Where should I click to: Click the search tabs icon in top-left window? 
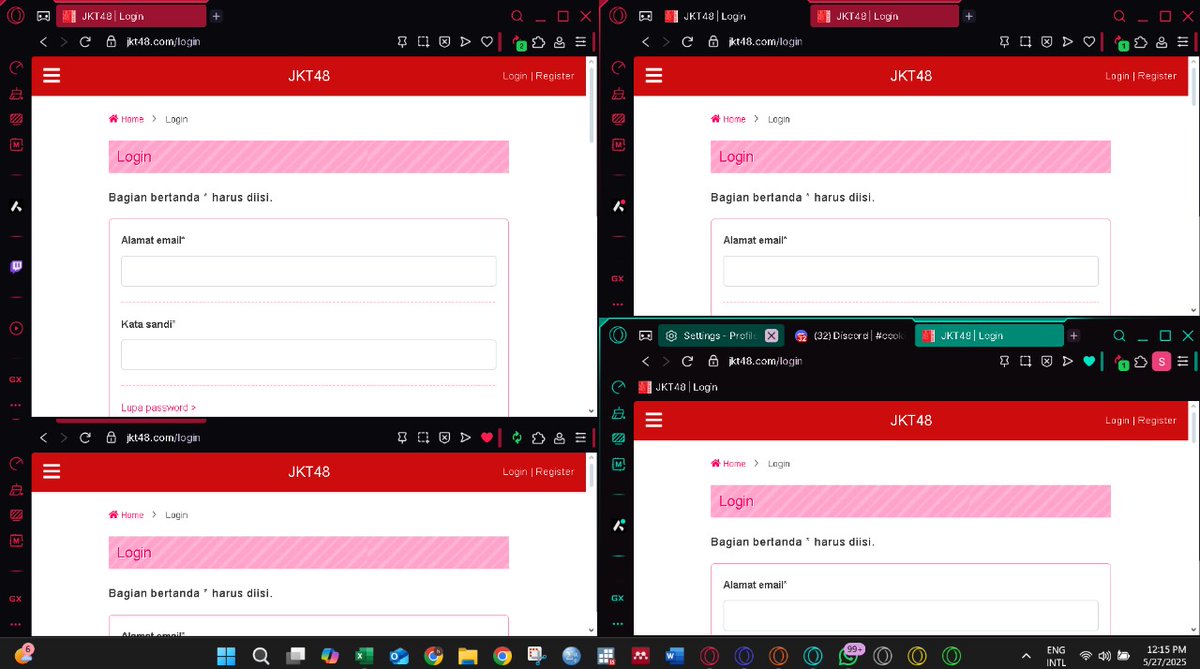pyautogui.click(x=517, y=16)
